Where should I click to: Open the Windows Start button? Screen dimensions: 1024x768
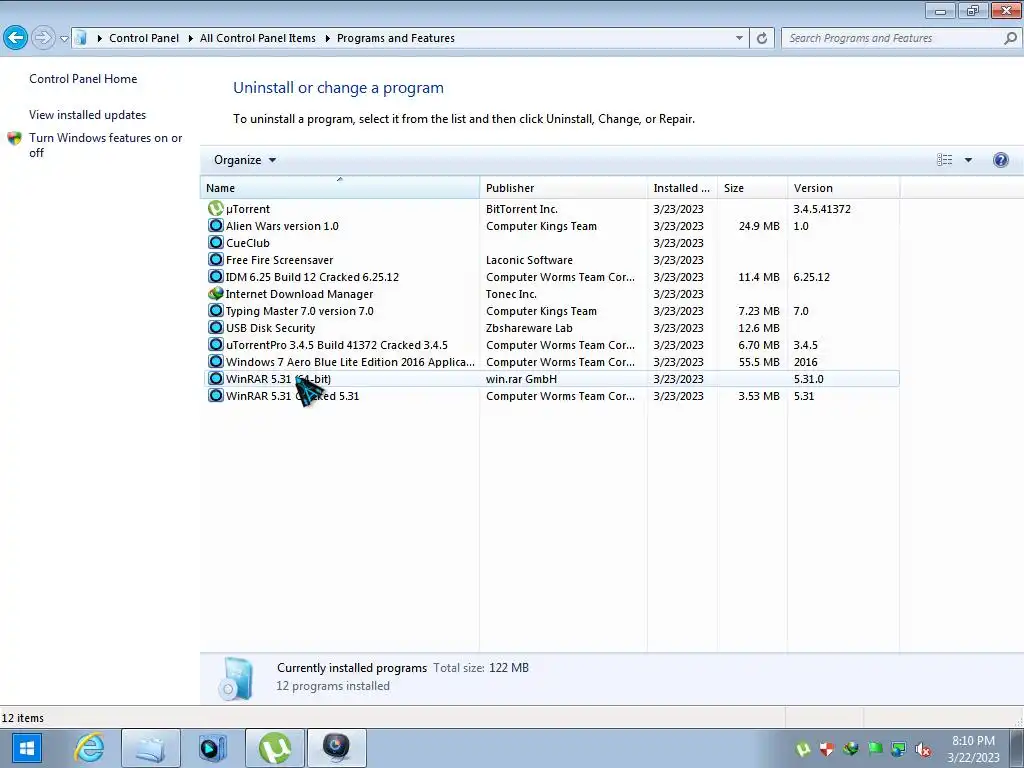(x=27, y=748)
